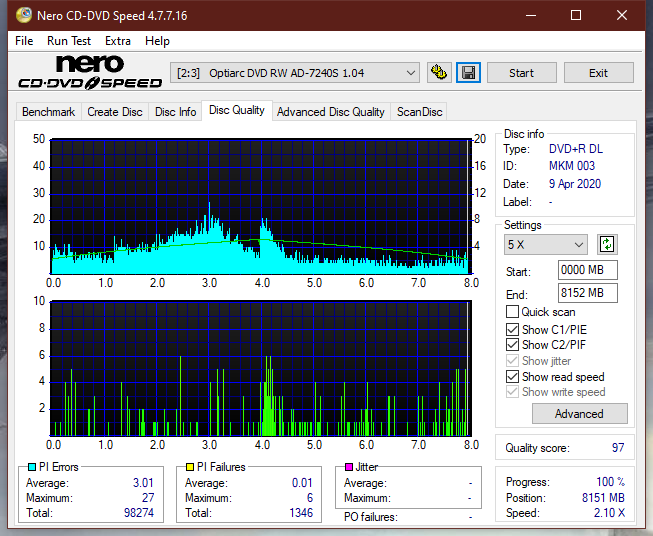Uncheck Show read speed option

(513, 377)
